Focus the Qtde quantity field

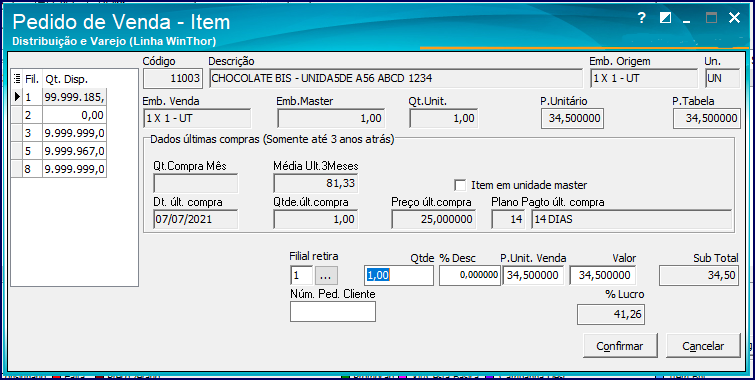pos(399,275)
